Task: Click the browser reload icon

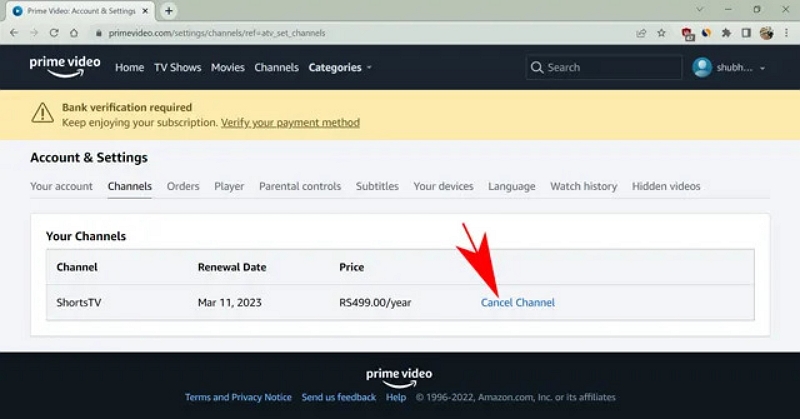Action: pyautogui.click(x=56, y=33)
